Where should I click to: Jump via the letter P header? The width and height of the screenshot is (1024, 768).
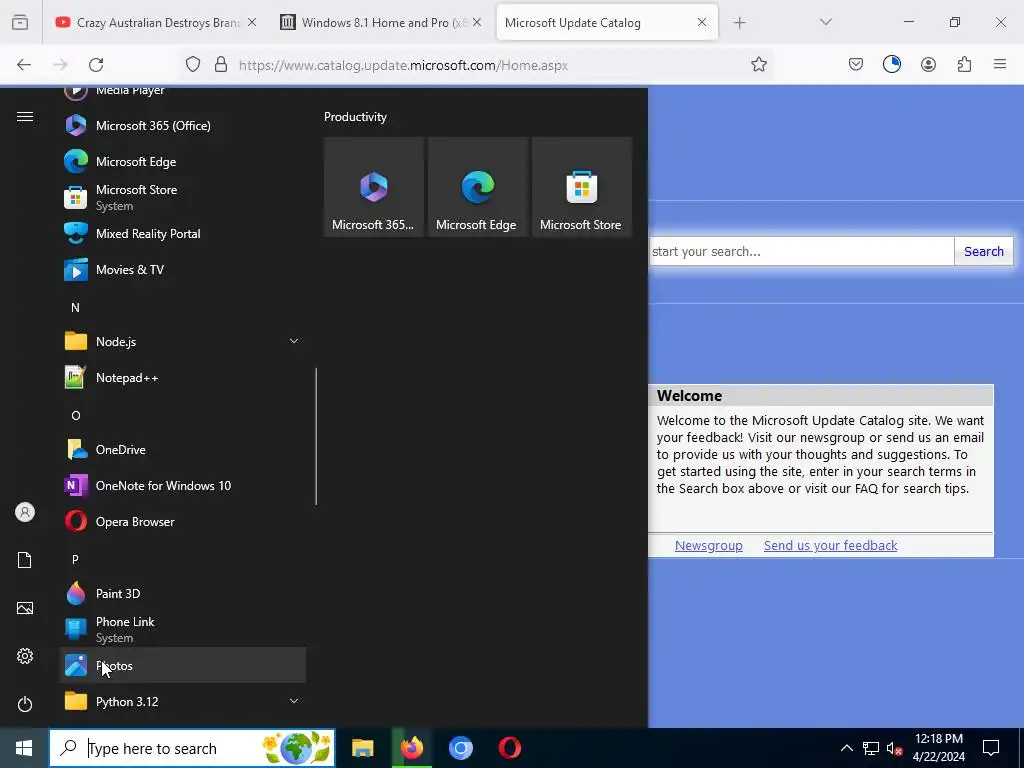click(75, 559)
